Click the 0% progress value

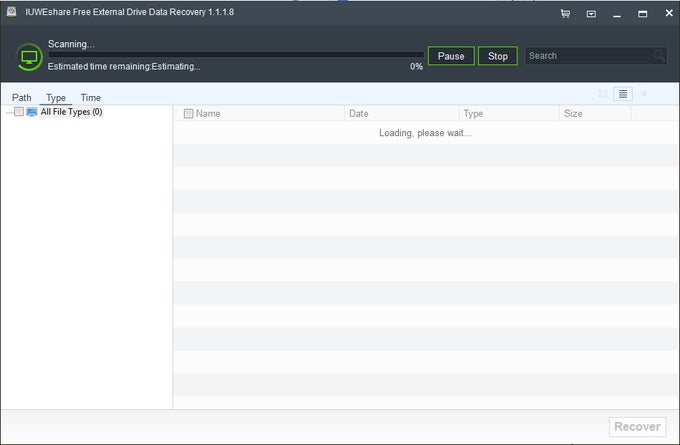tap(416, 66)
